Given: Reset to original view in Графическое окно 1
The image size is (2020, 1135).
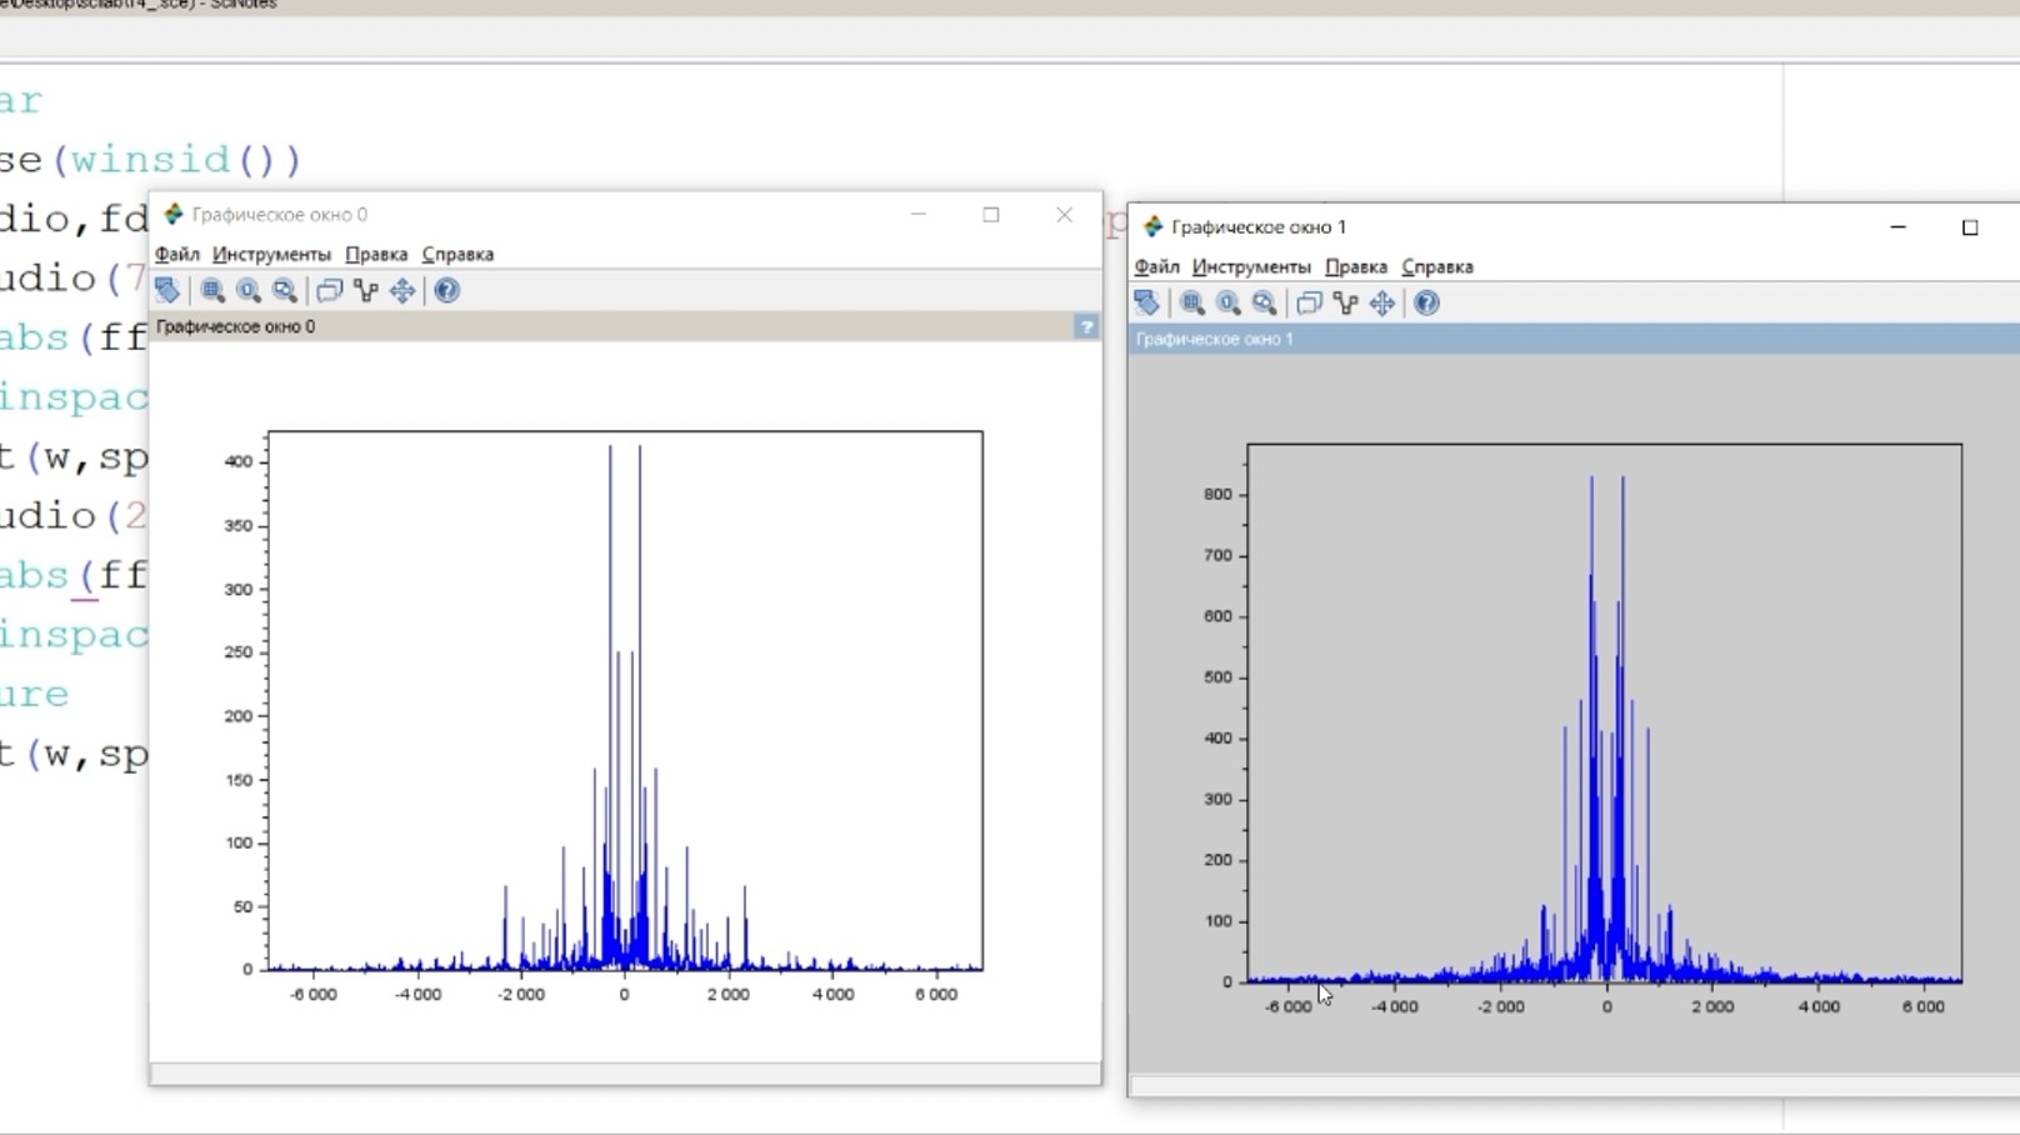Looking at the screenshot, I should pyautogui.click(x=1228, y=303).
